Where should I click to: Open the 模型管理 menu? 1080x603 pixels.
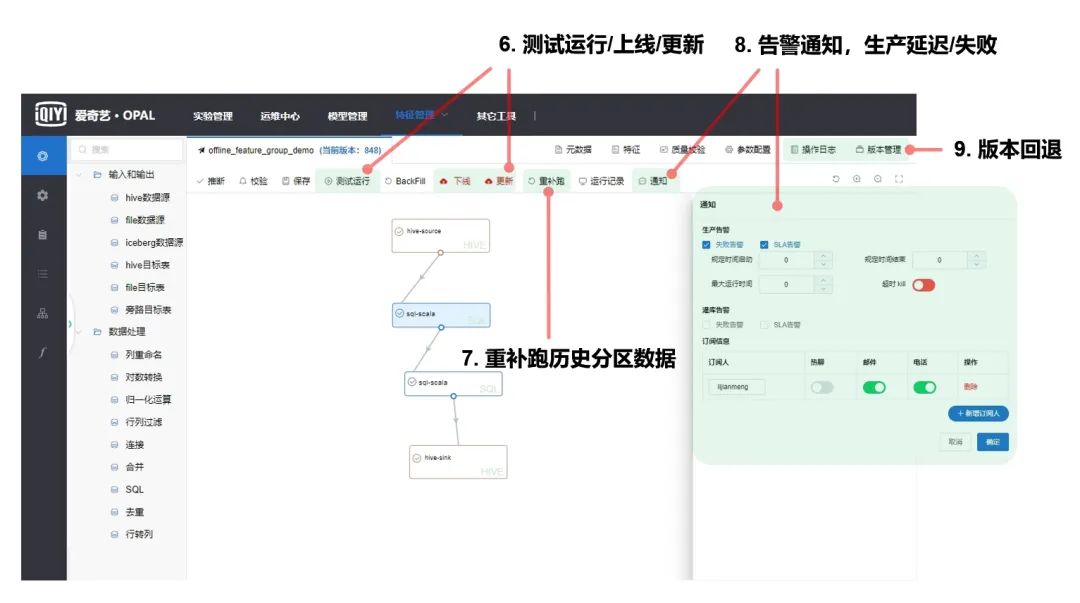click(347, 116)
